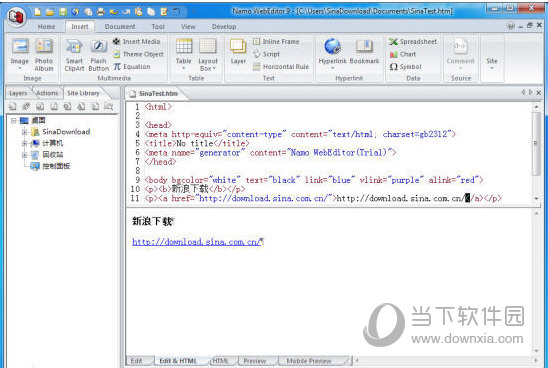The width and height of the screenshot is (548, 368).
Task: Click the last Site Library toolbar icon
Action: [x=109, y=107]
